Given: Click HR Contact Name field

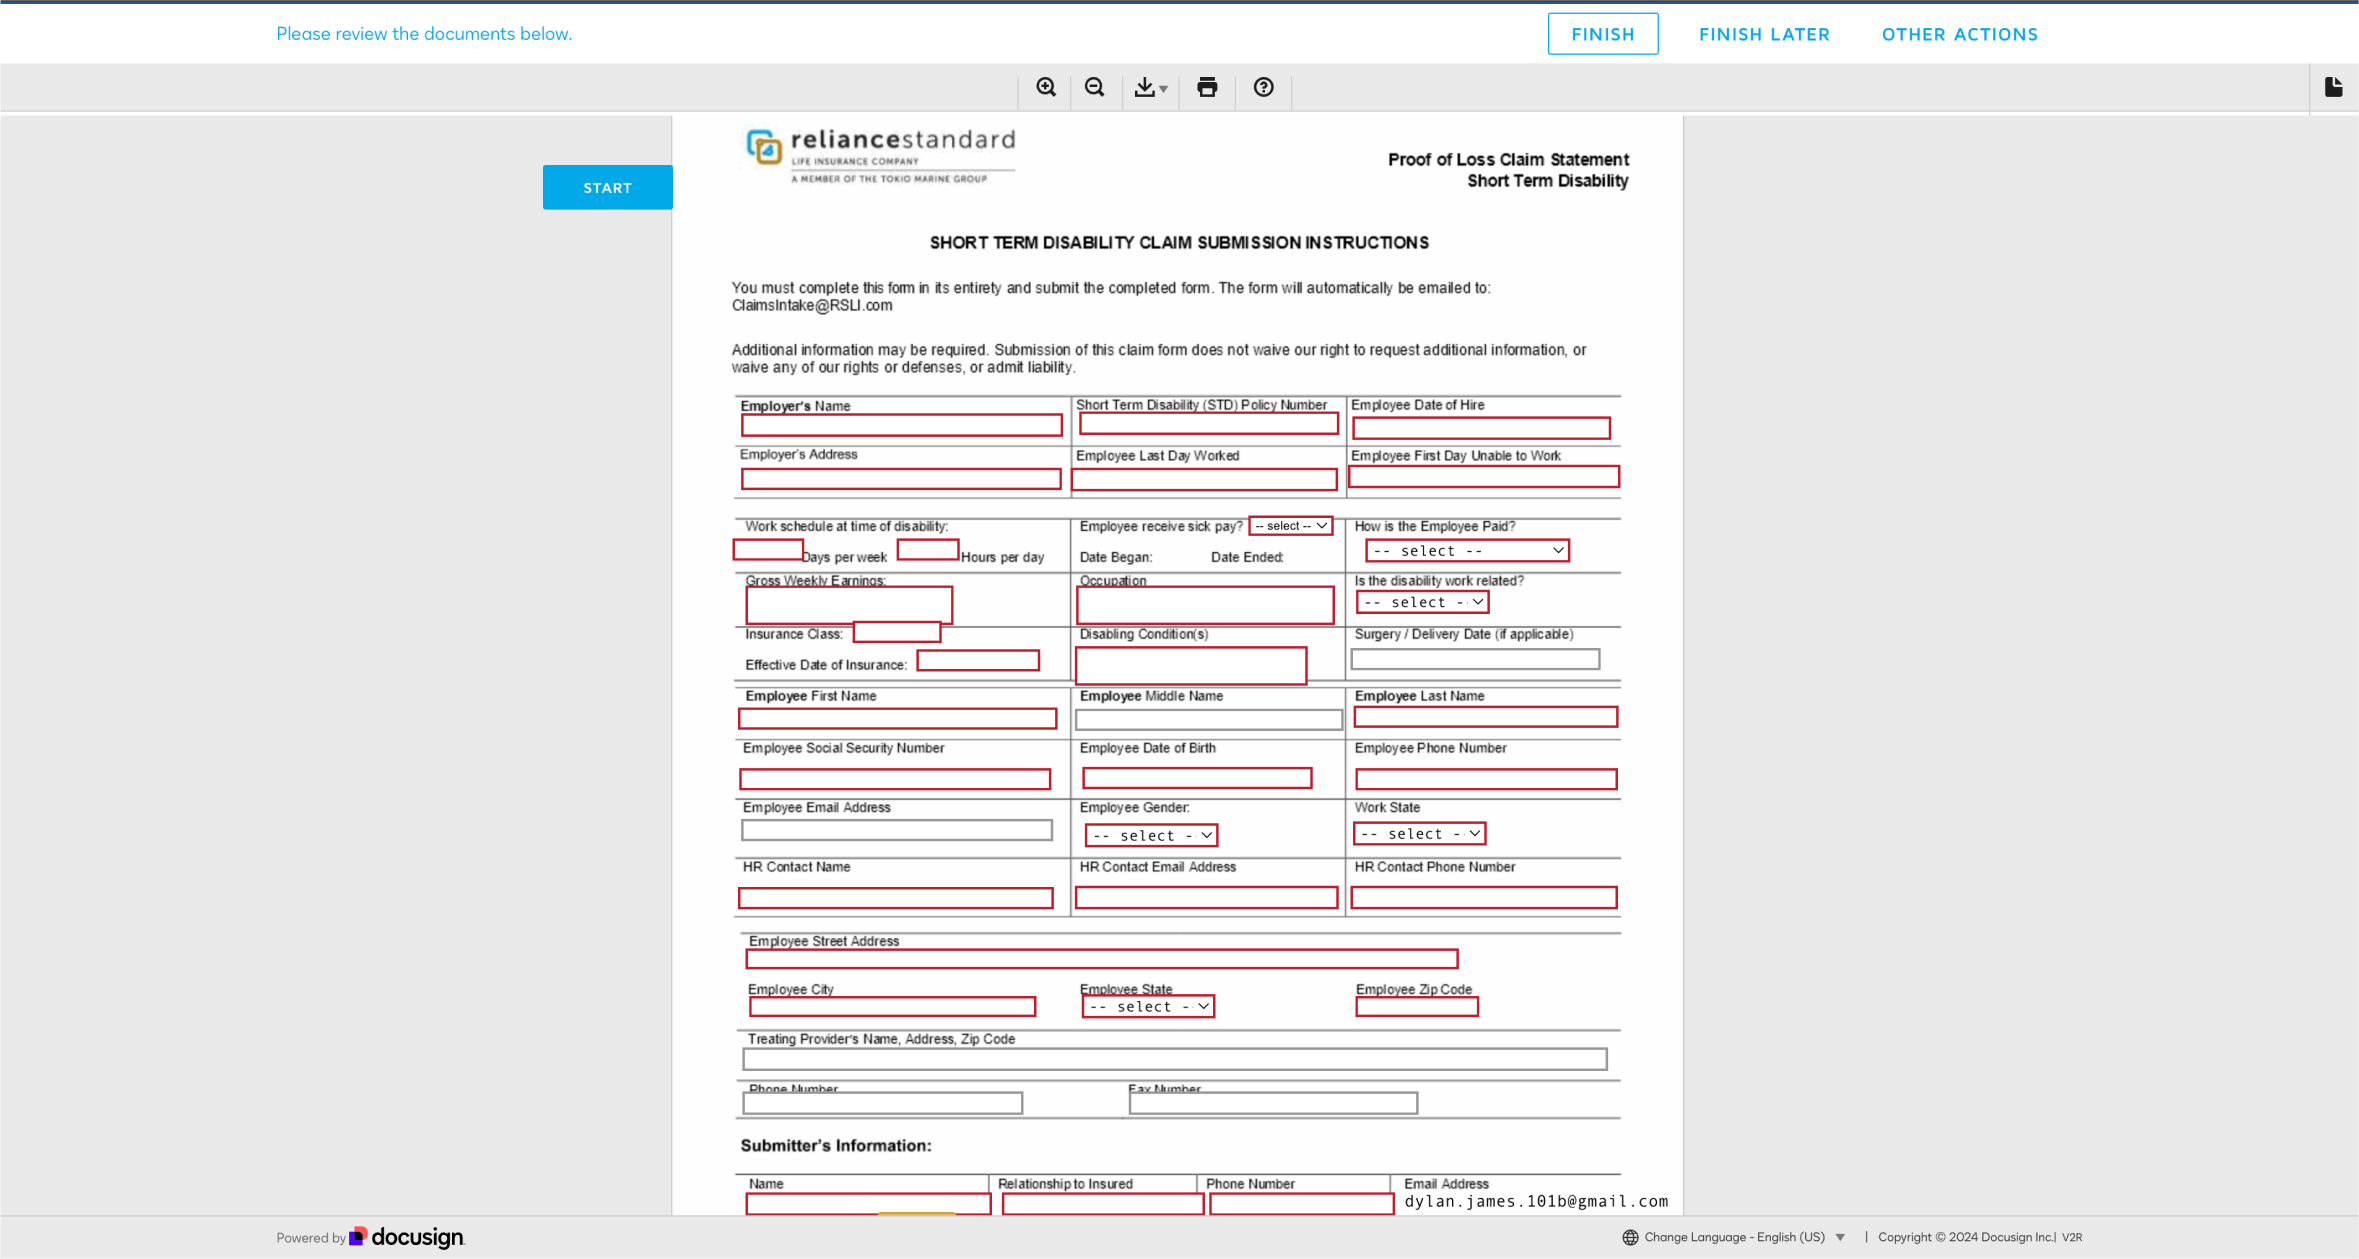Looking at the screenshot, I should tap(896, 898).
